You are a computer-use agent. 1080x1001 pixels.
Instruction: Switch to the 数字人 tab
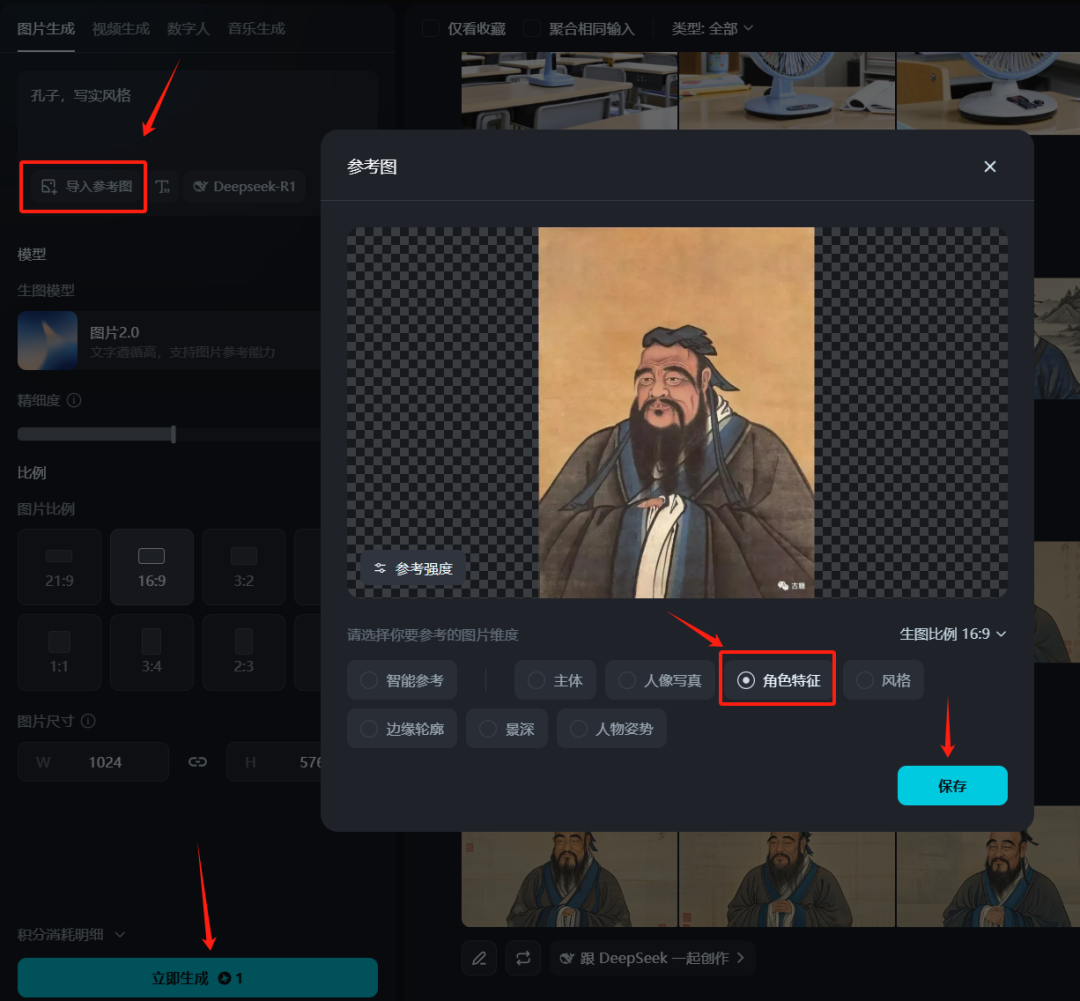tap(188, 28)
